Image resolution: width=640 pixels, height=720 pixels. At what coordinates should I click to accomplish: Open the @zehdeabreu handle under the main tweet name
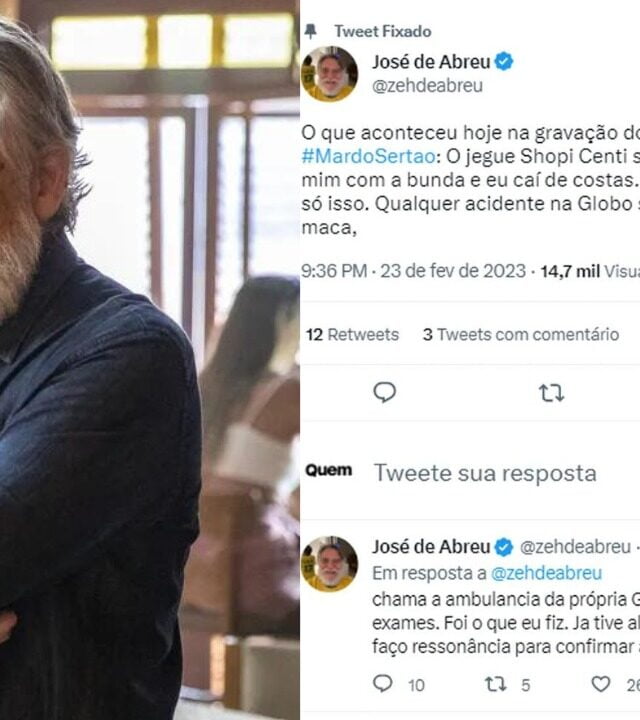point(427,86)
